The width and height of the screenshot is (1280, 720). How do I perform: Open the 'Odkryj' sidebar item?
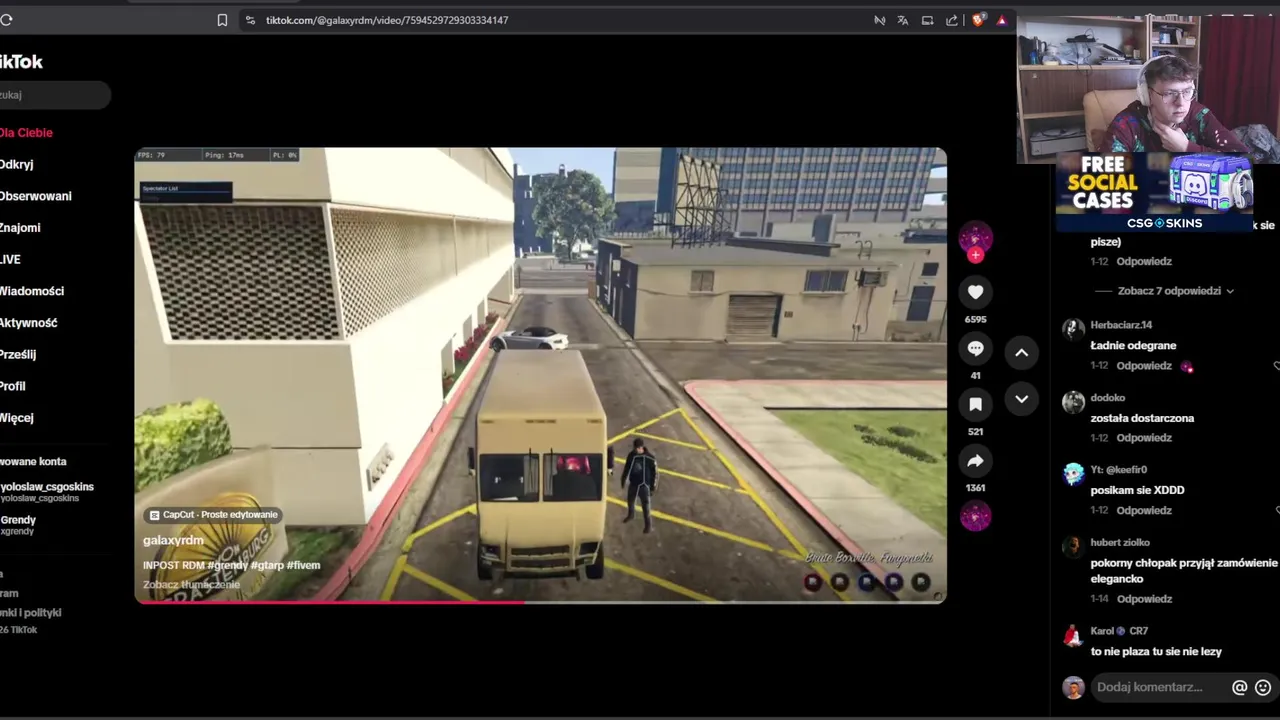click(x=17, y=164)
